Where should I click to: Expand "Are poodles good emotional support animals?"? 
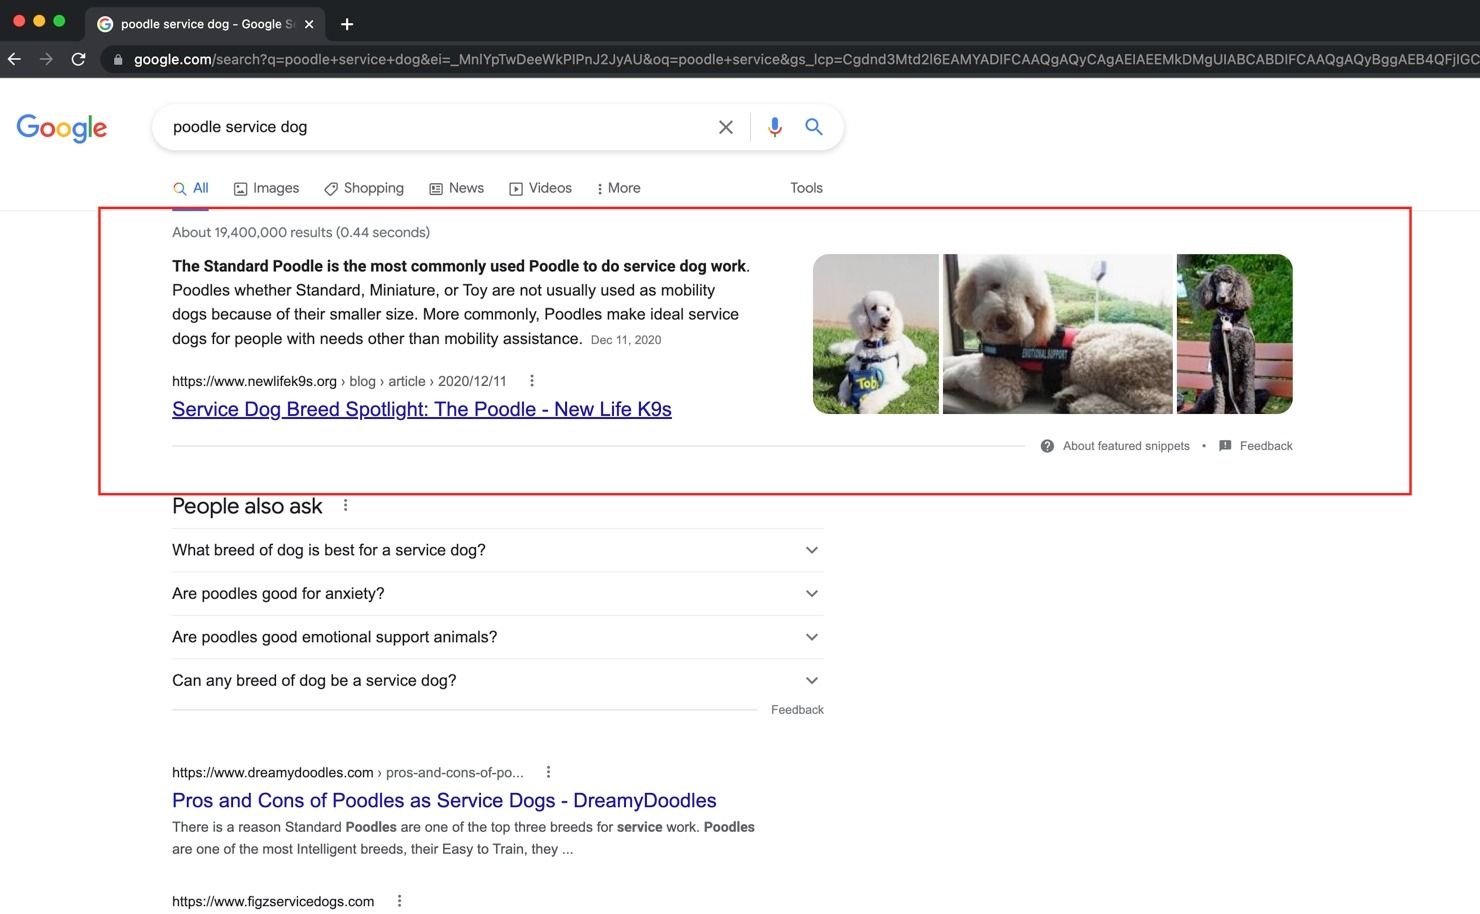[x=811, y=637]
